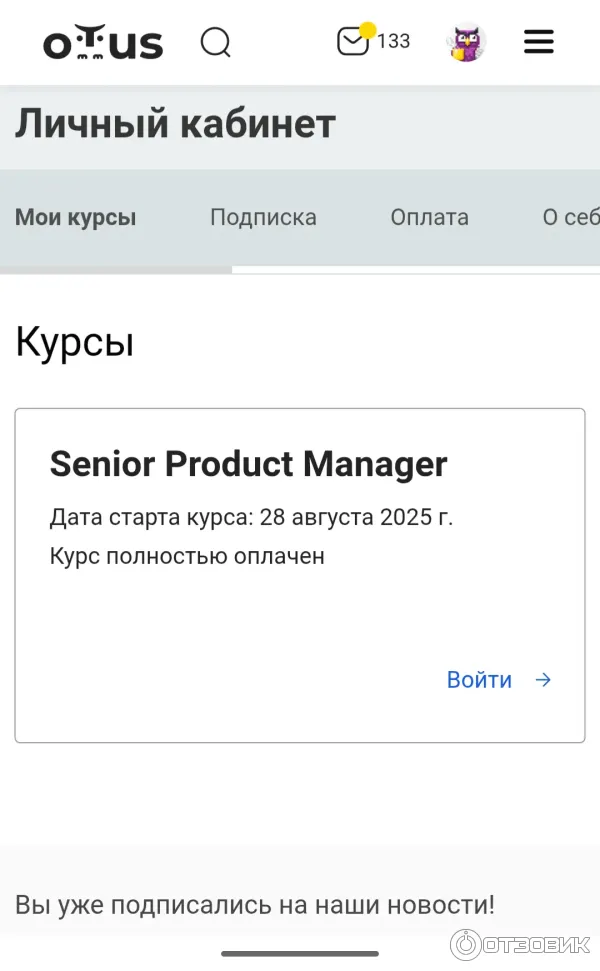
Task: Open the Senior Product Manager course title
Action: click(x=248, y=464)
